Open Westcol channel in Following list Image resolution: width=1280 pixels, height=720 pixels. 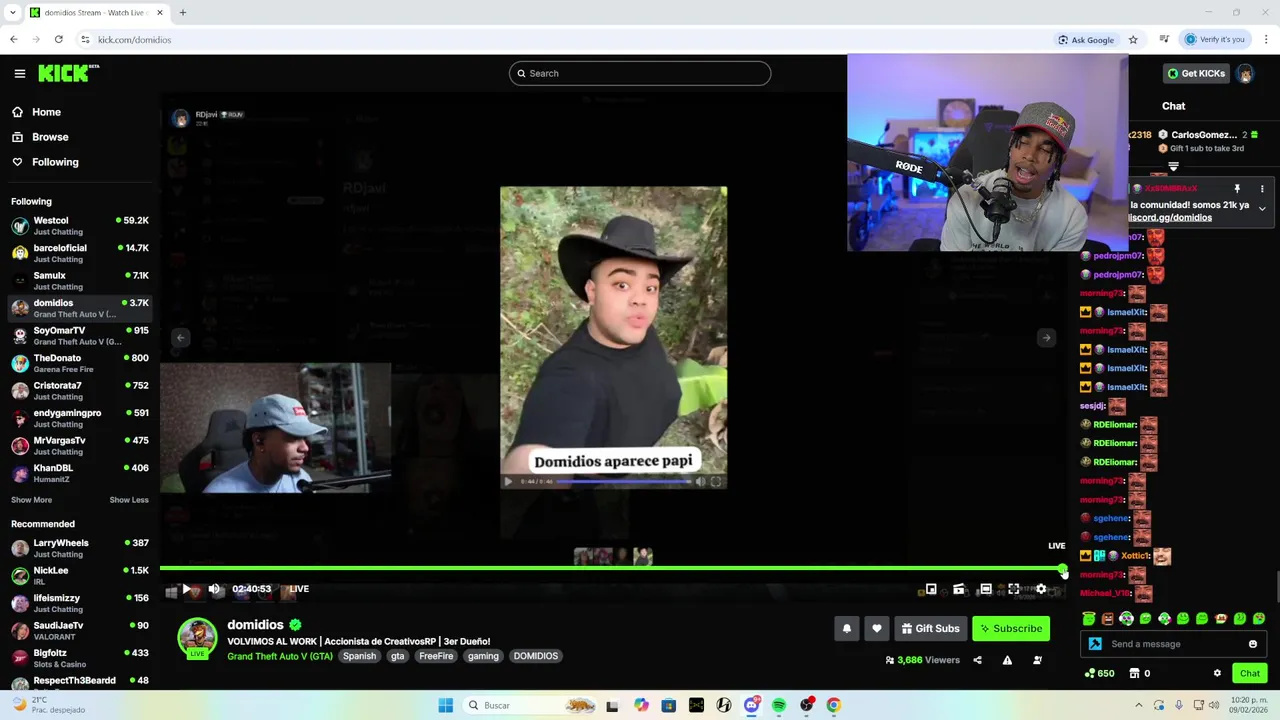click(80, 225)
